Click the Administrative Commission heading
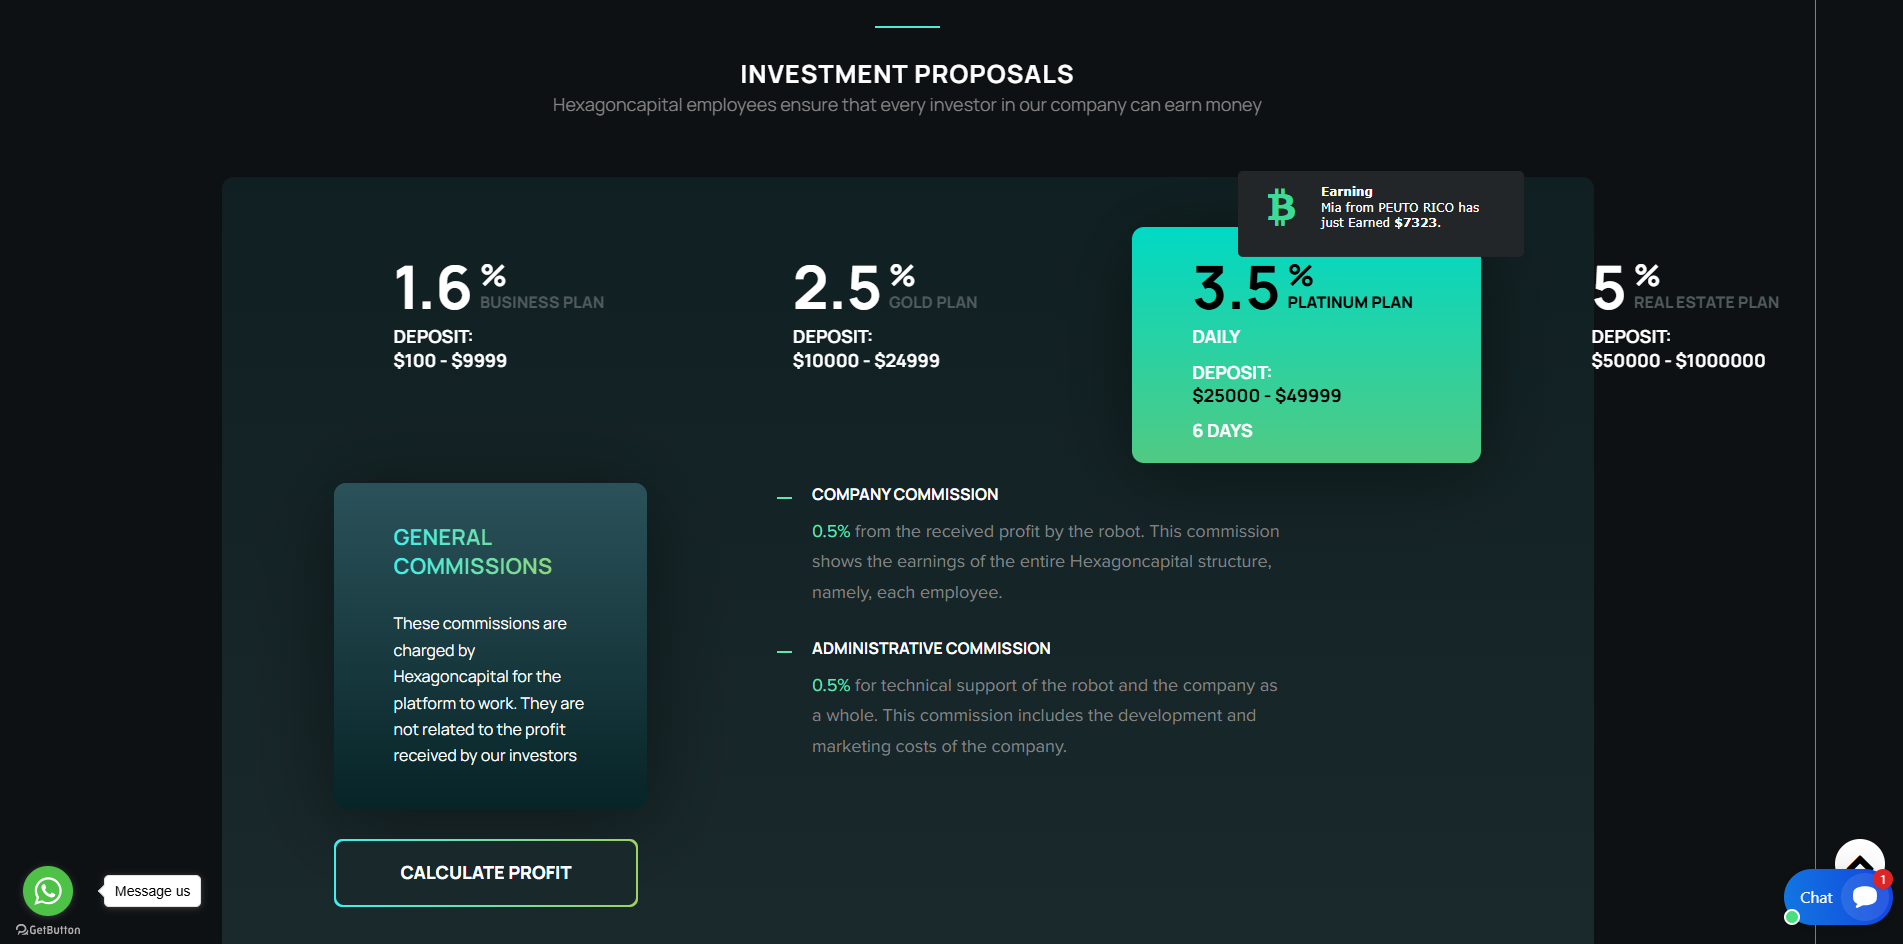This screenshot has width=1903, height=944. pos(930,649)
